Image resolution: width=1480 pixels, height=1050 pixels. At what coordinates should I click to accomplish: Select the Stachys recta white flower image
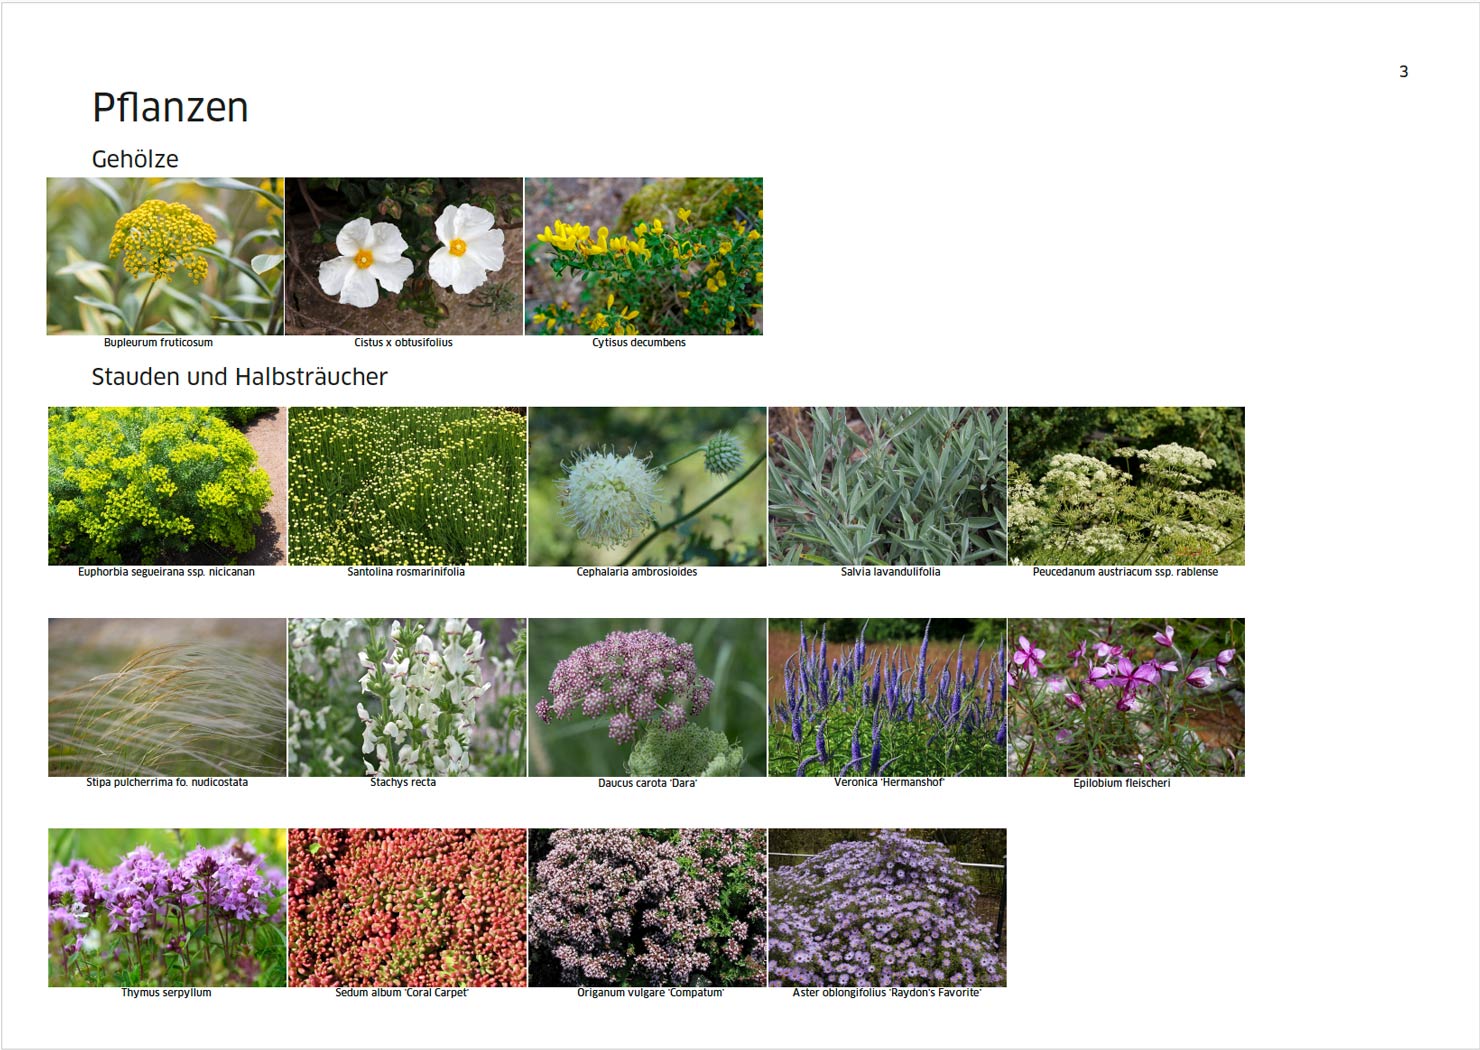(407, 697)
